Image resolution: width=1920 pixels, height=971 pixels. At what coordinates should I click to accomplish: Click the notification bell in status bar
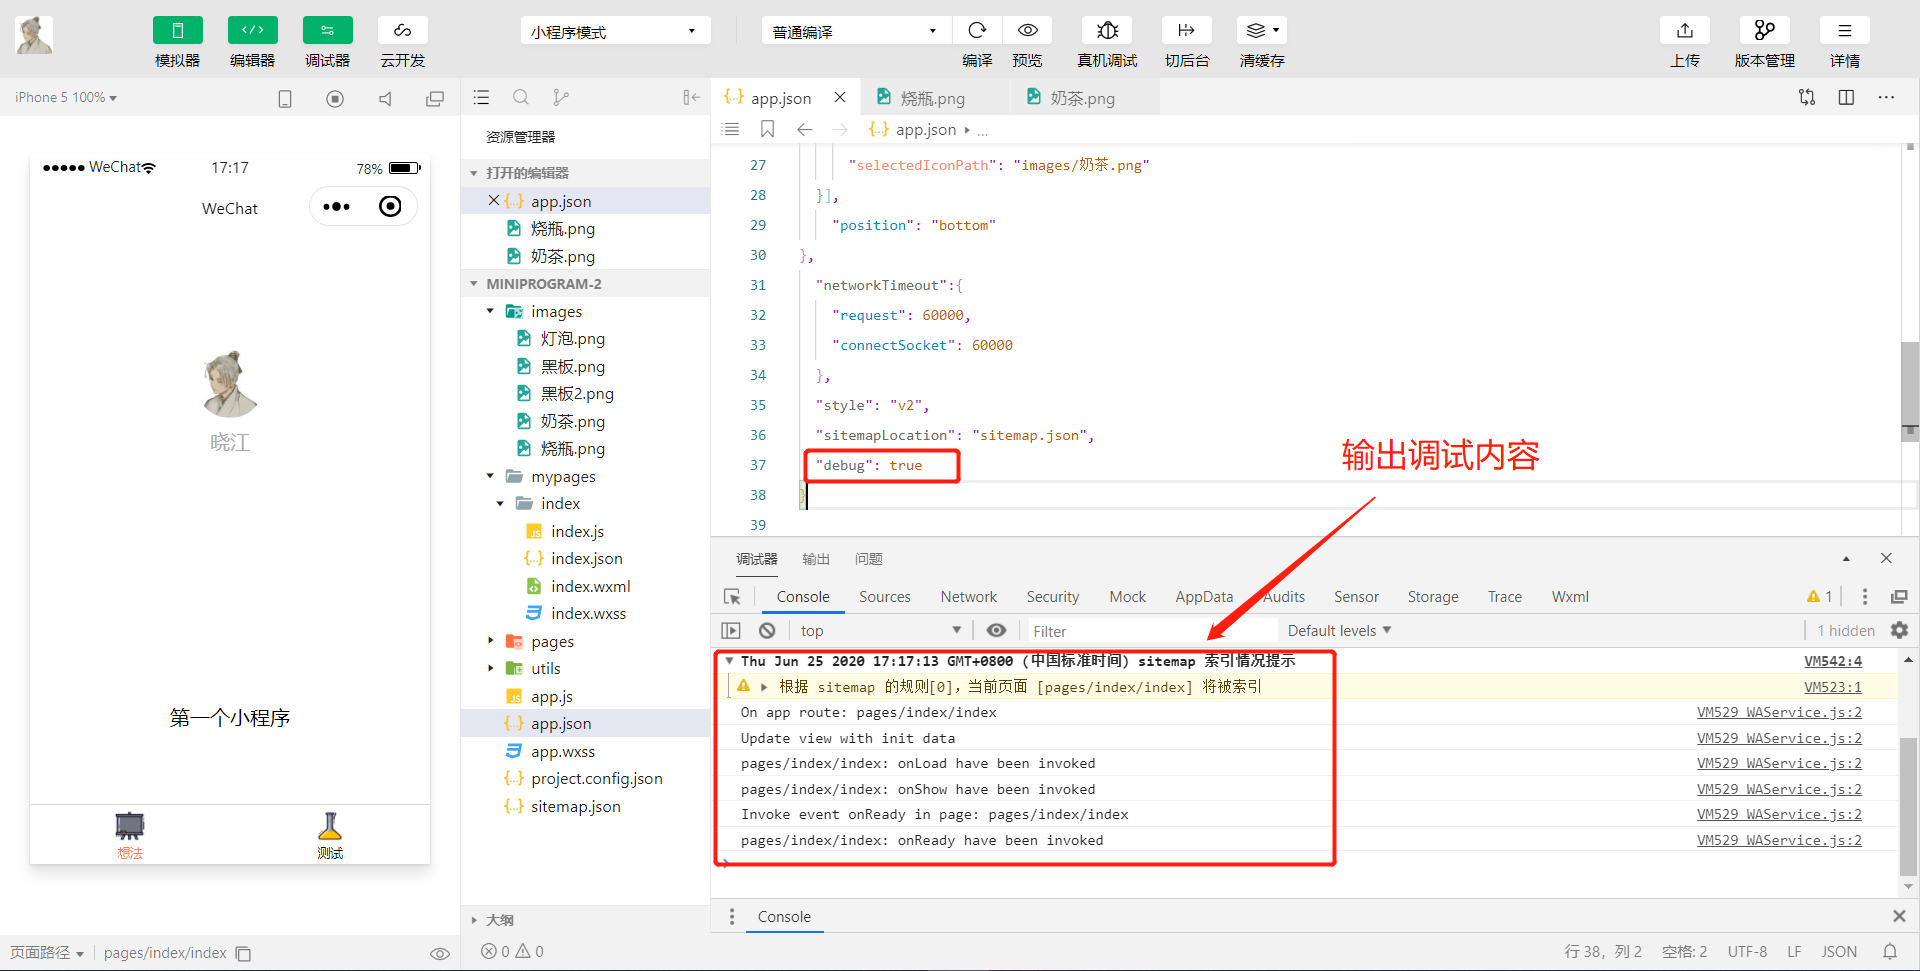(1890, 952)
